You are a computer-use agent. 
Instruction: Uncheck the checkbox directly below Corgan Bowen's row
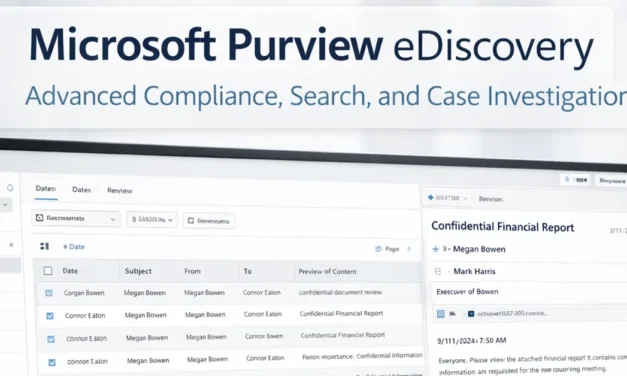tap(50, 316)
